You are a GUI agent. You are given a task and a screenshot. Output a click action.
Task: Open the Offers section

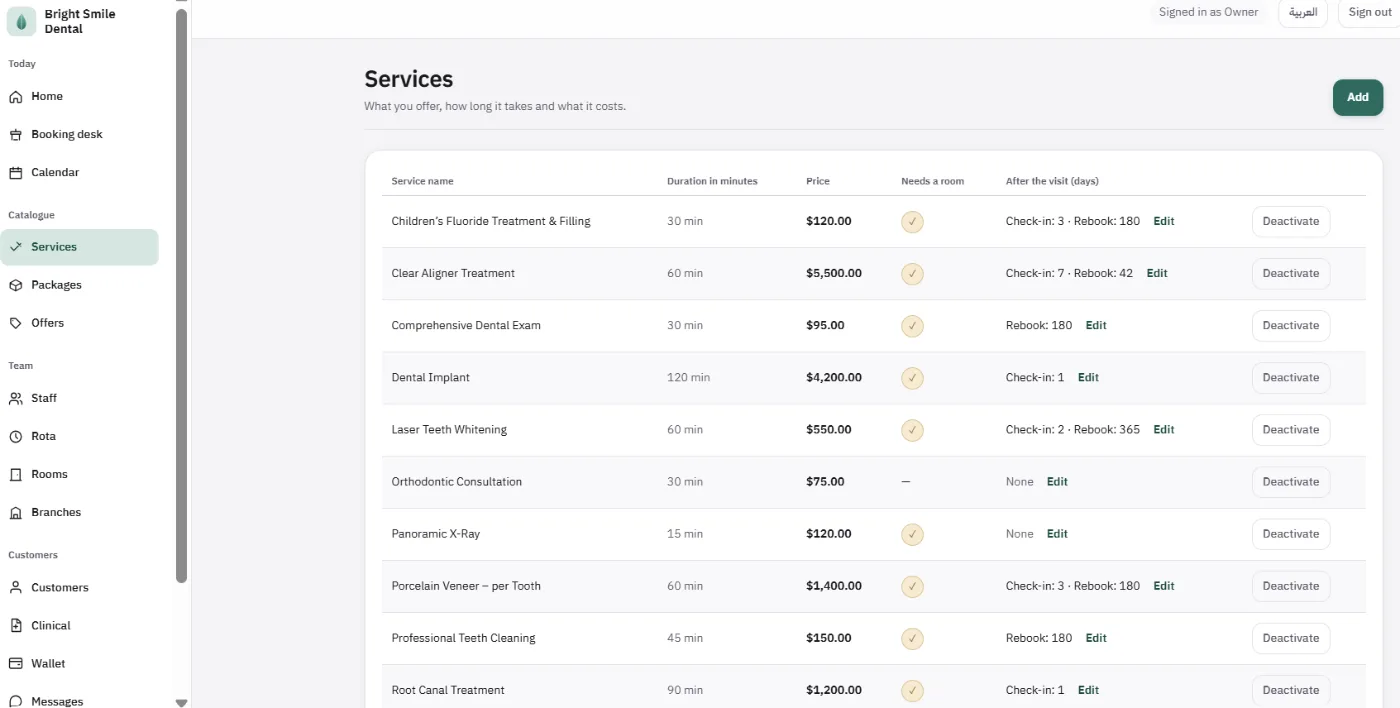pyautogui.click(x=79, y=323)
